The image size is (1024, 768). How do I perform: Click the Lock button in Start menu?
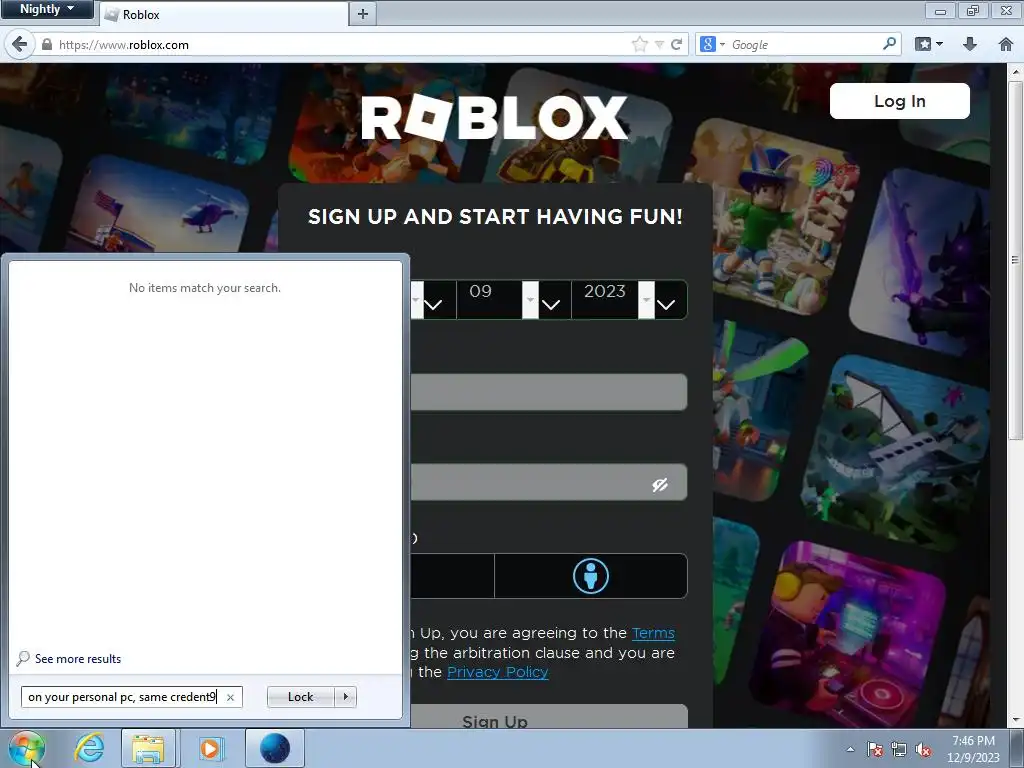(300, 697)
